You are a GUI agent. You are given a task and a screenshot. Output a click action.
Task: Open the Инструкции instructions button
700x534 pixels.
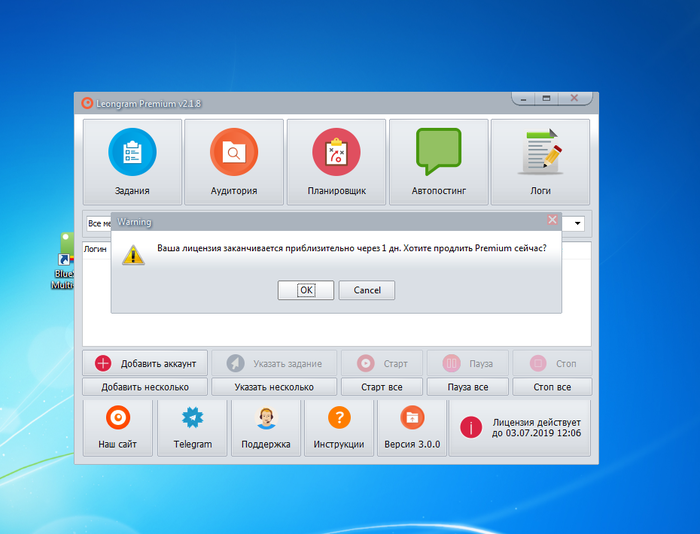(339, 427)
